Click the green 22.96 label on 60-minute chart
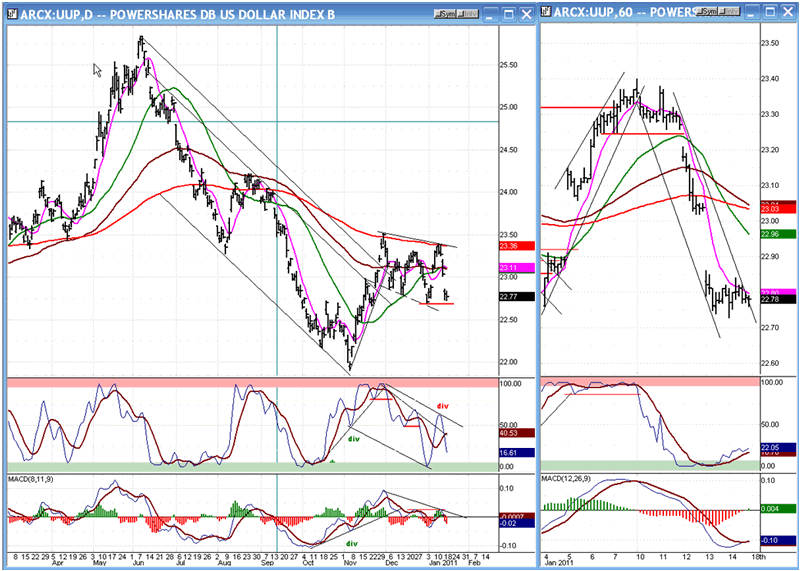The image size is (800, 571). click(779, 234)
